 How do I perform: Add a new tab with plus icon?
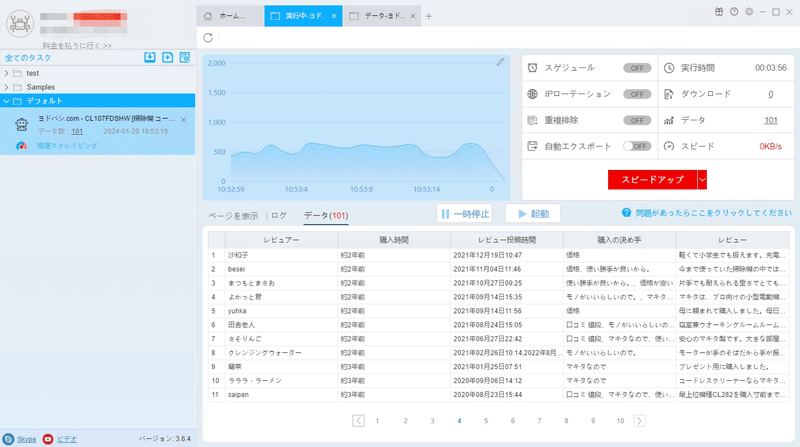[429, 16]
